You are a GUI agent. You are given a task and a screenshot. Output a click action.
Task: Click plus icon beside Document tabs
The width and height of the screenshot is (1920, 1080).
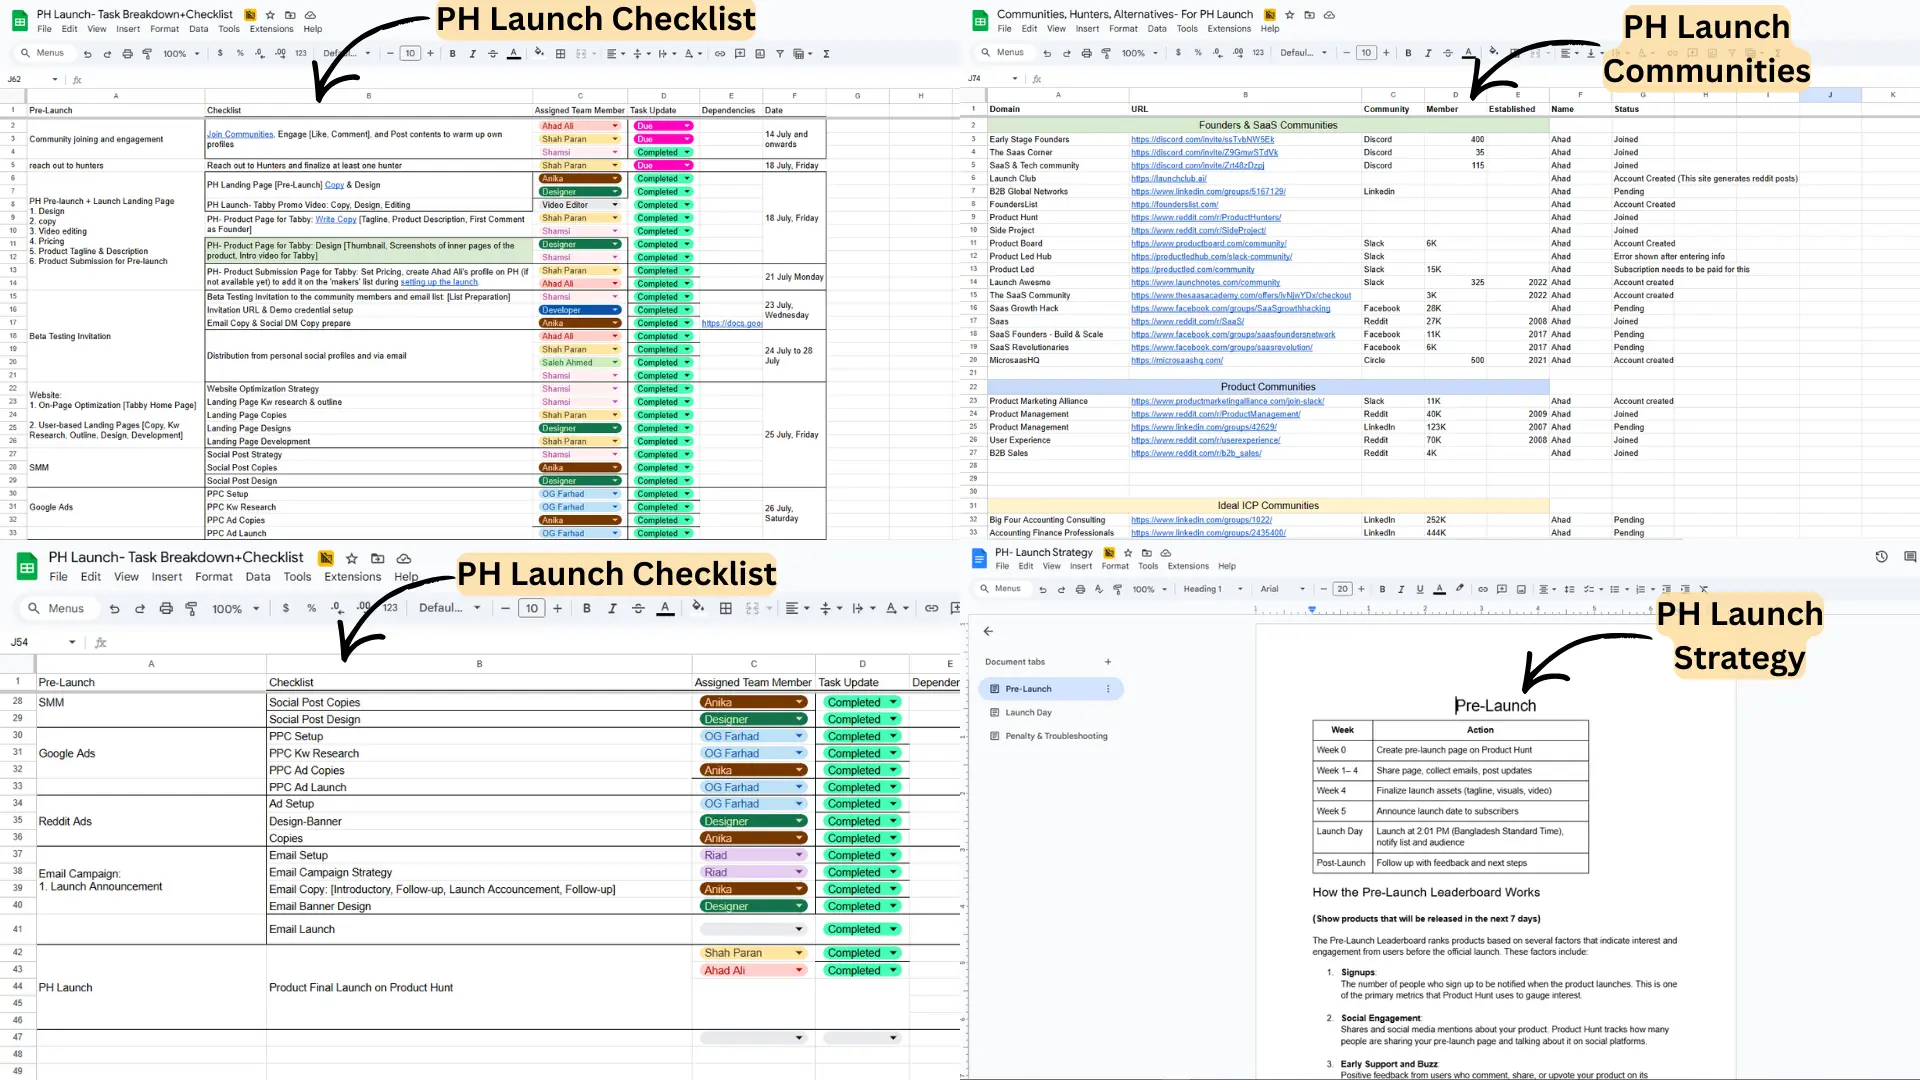click(x=1107, y=662)
